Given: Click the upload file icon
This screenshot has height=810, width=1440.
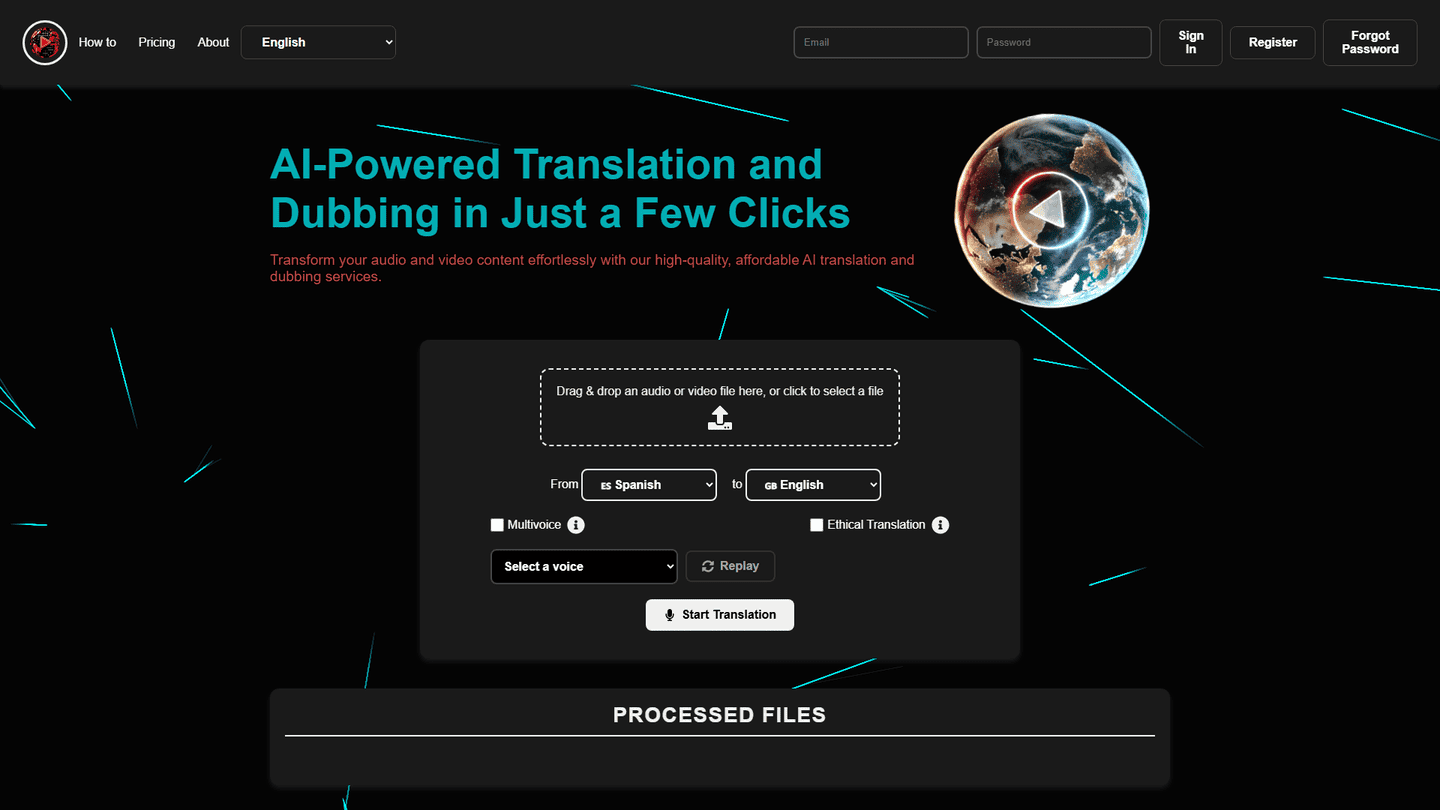Looking at the screenshot, I should [719, 418].
